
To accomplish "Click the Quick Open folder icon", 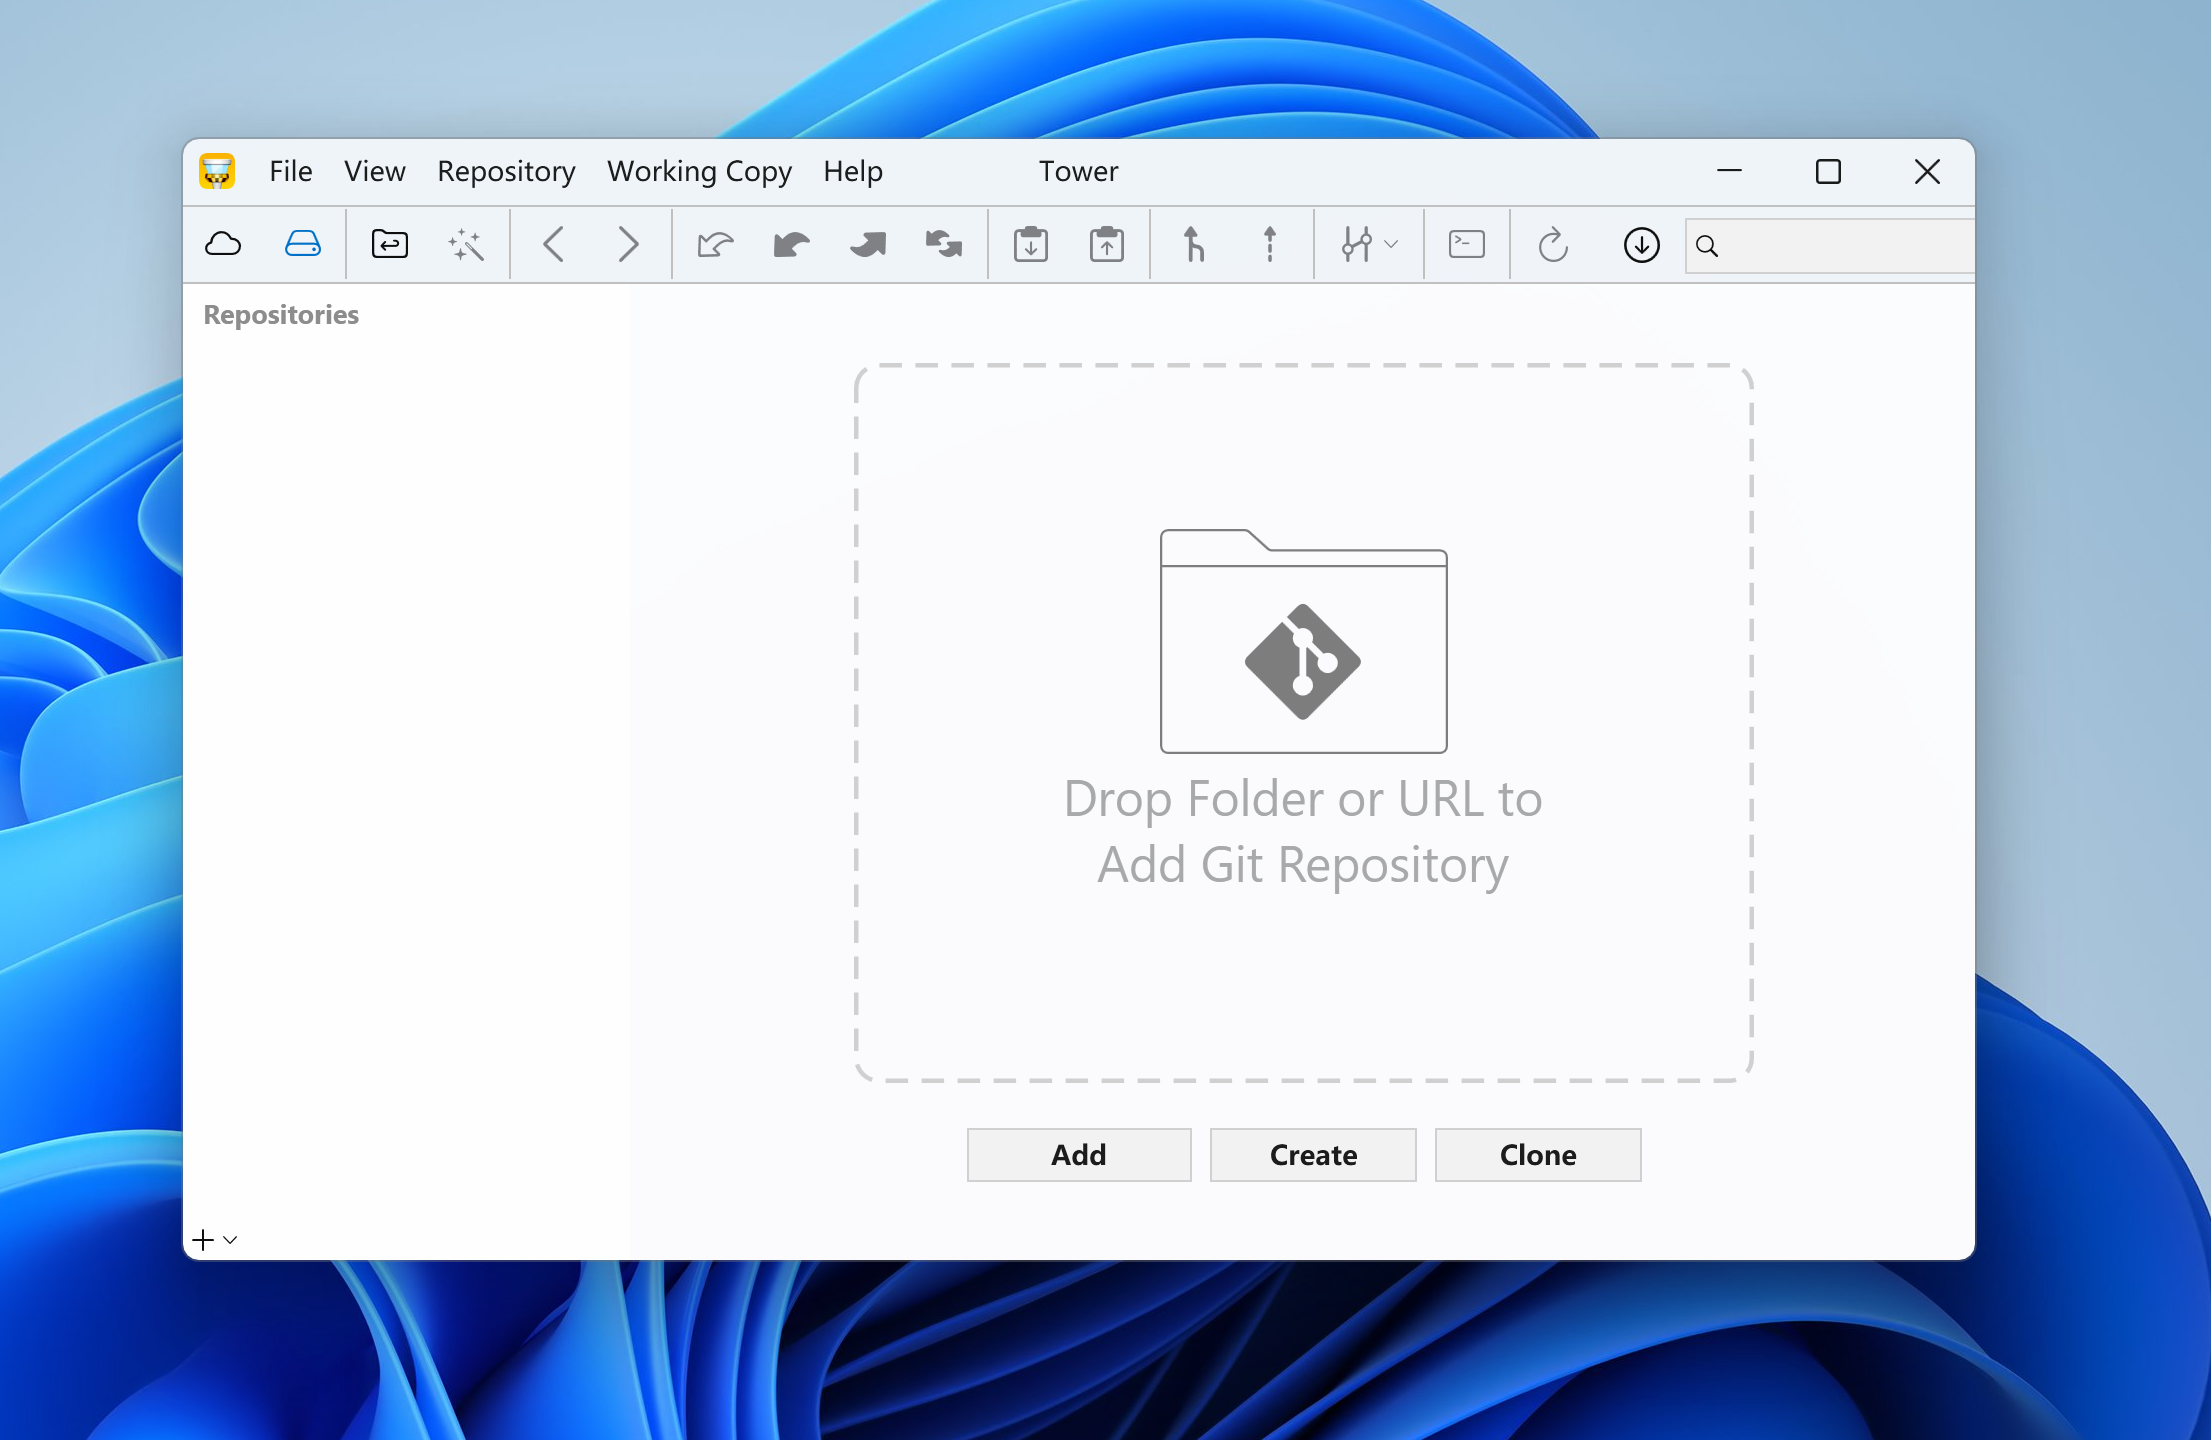I will click(x=389, y=244).
